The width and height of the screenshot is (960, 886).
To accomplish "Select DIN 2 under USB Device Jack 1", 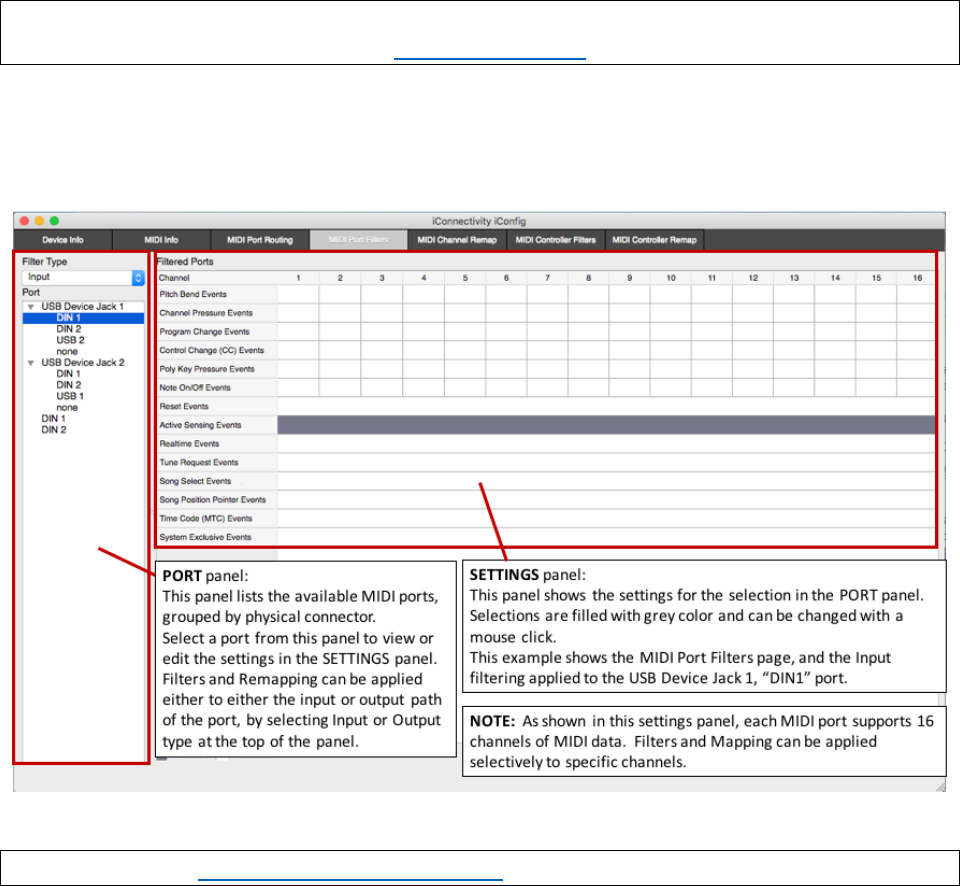I will [x=68, y=329].
